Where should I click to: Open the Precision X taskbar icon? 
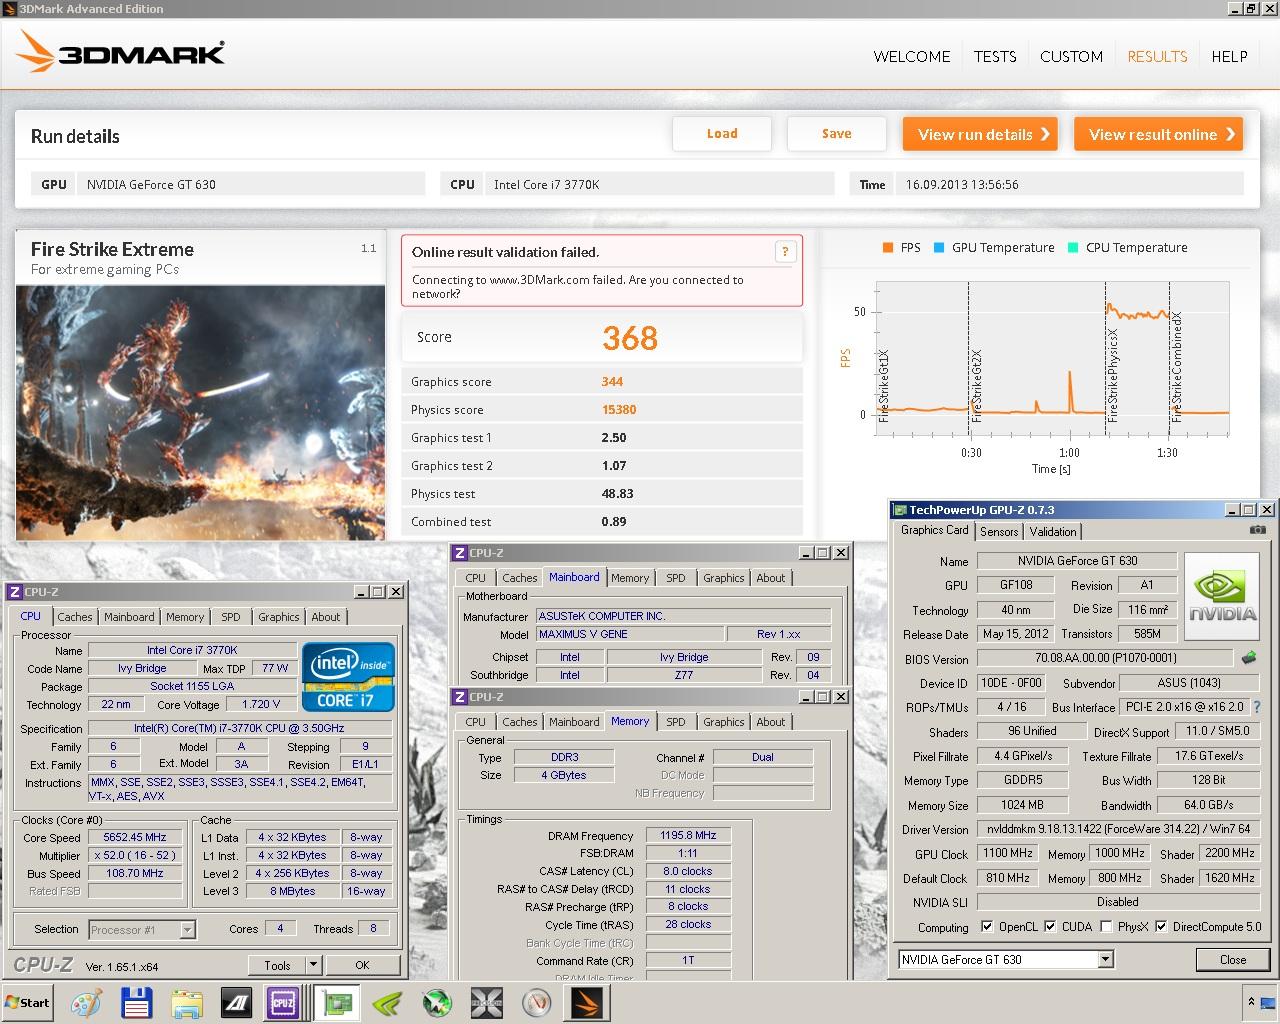tap(487, 1003)
